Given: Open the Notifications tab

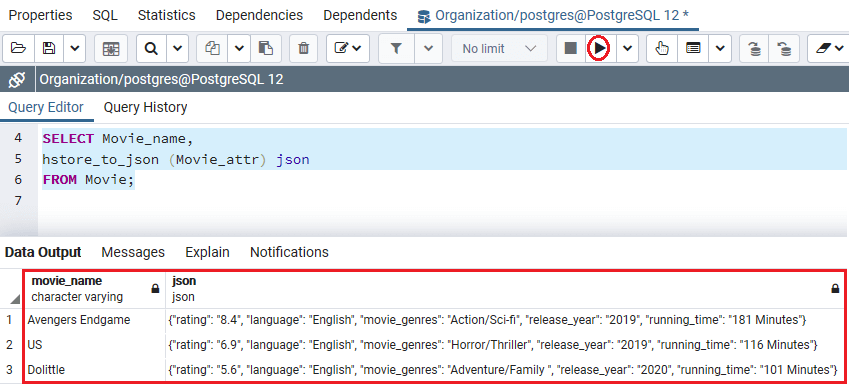Looking at the screenshot, I should (x=289, y=252).
